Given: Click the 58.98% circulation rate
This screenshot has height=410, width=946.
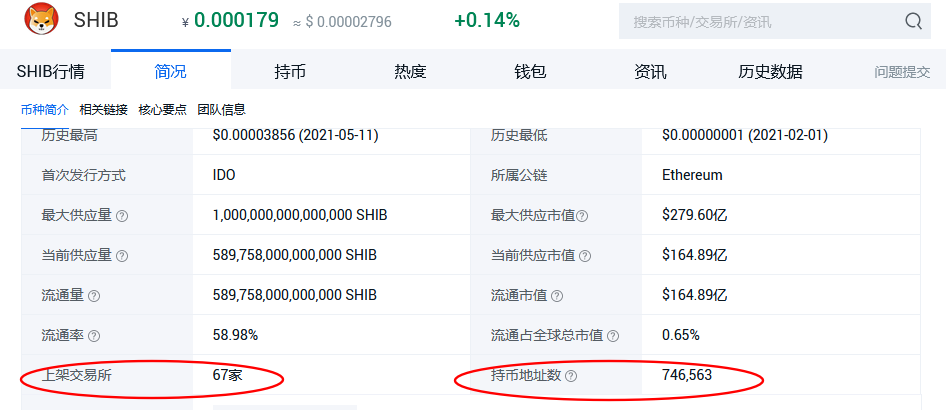Looking at the screenshot, I should [235, 335].
